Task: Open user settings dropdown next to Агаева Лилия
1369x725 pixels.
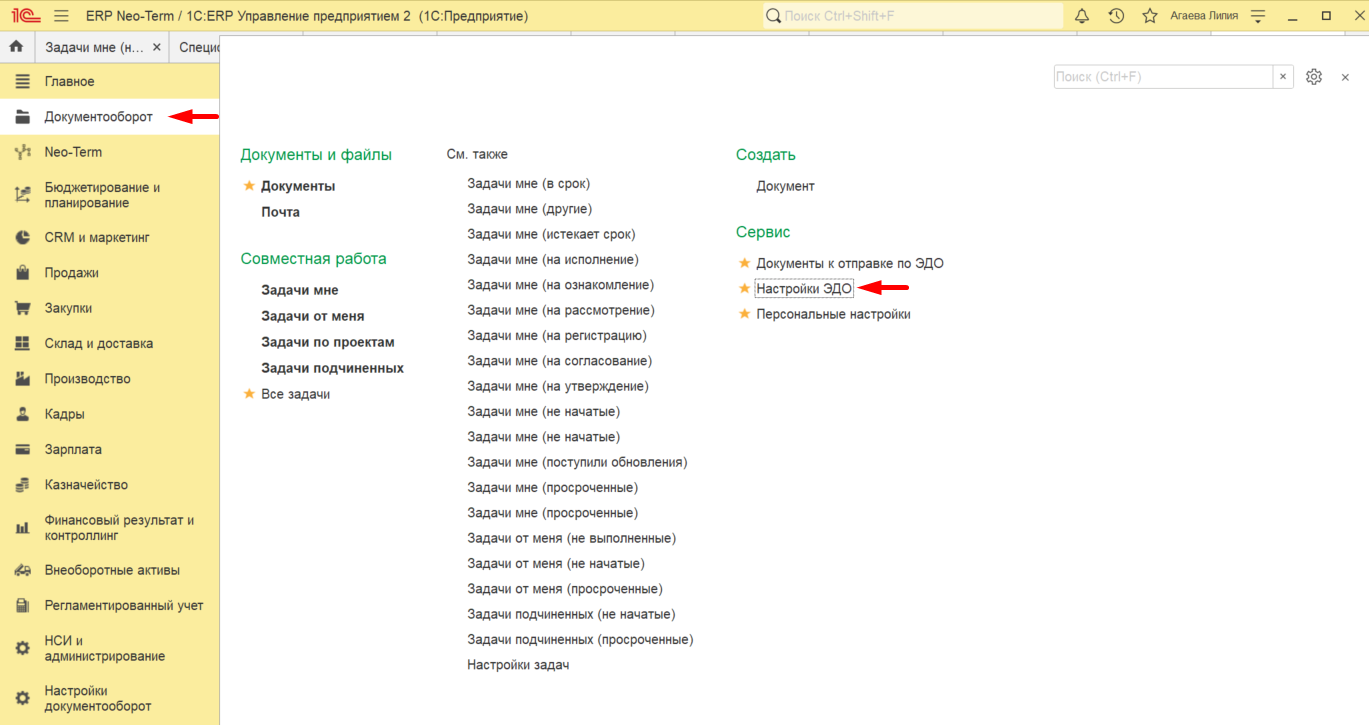Action: click(1258, 16)
